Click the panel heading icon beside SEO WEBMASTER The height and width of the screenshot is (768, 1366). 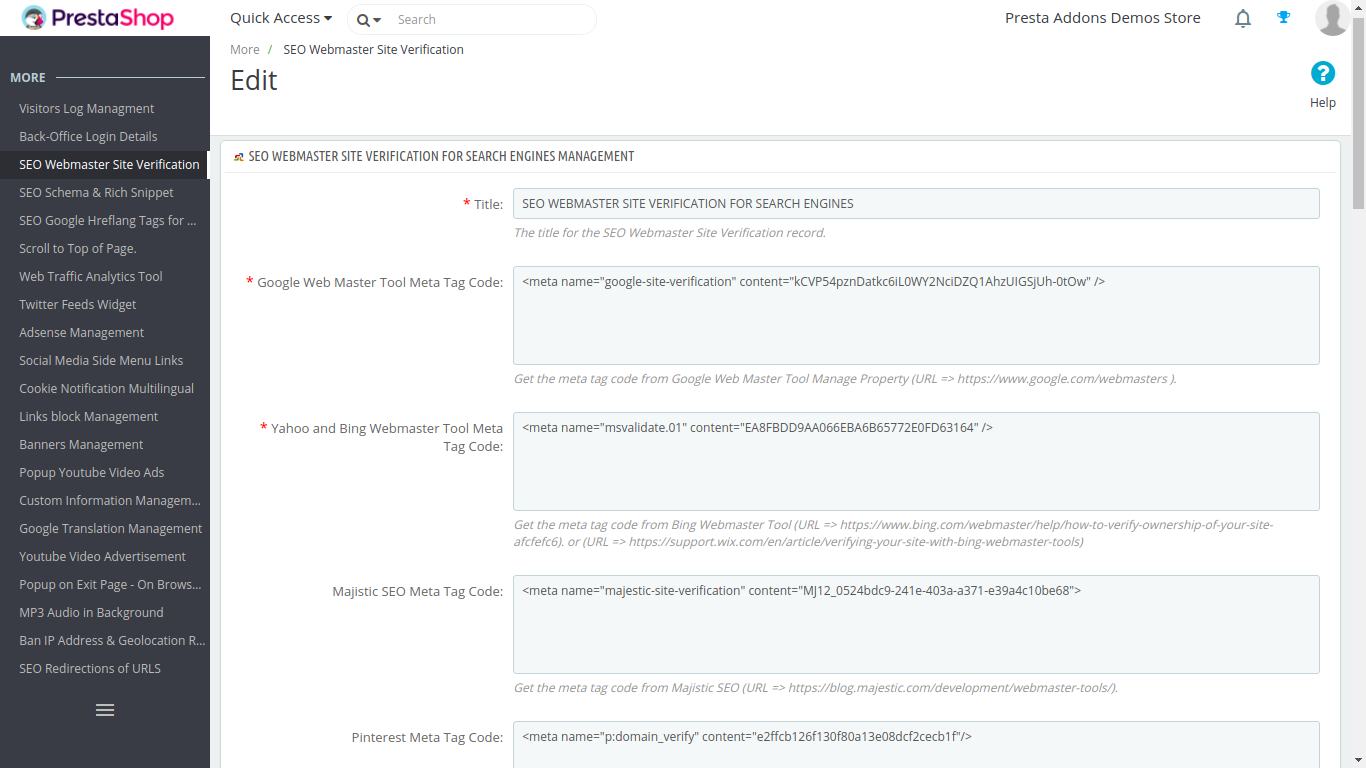click(x=238, y=157)
